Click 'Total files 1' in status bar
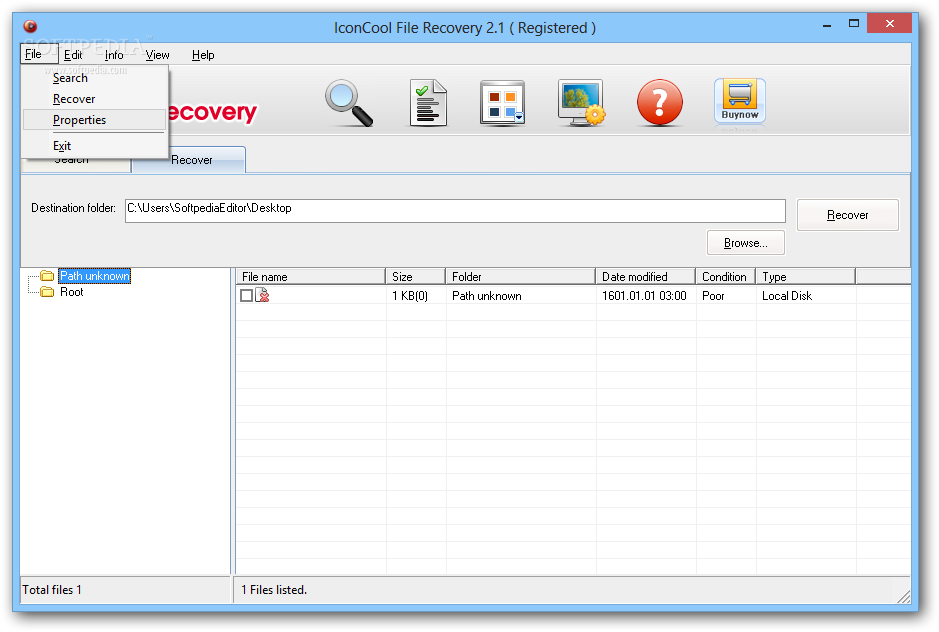The image size is (939, 632). pyautogui.click(x=52, y=589)
